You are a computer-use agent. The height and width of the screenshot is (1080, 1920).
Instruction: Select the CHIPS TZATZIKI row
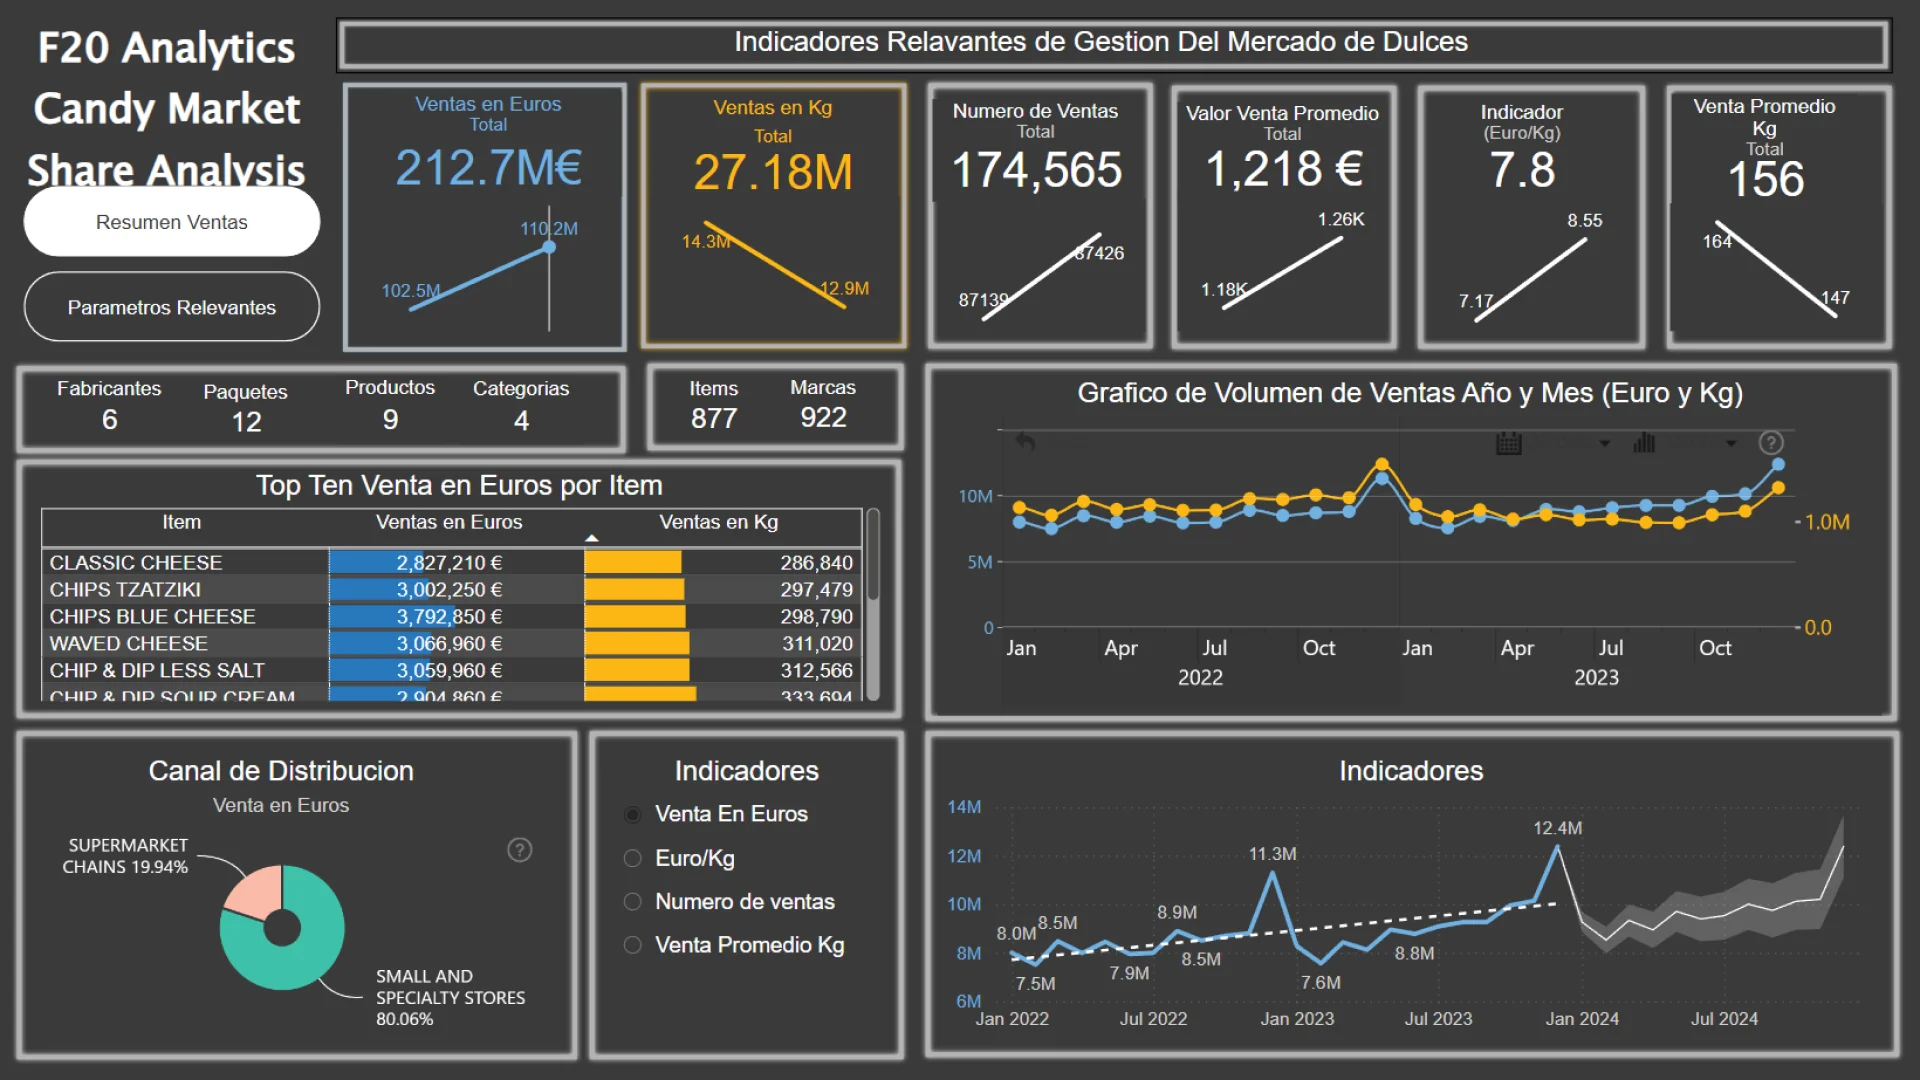tap(451, 590)
